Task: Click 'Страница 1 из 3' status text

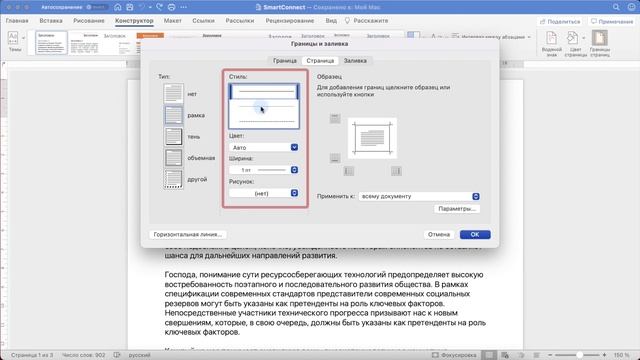Action: coord(32,355)
